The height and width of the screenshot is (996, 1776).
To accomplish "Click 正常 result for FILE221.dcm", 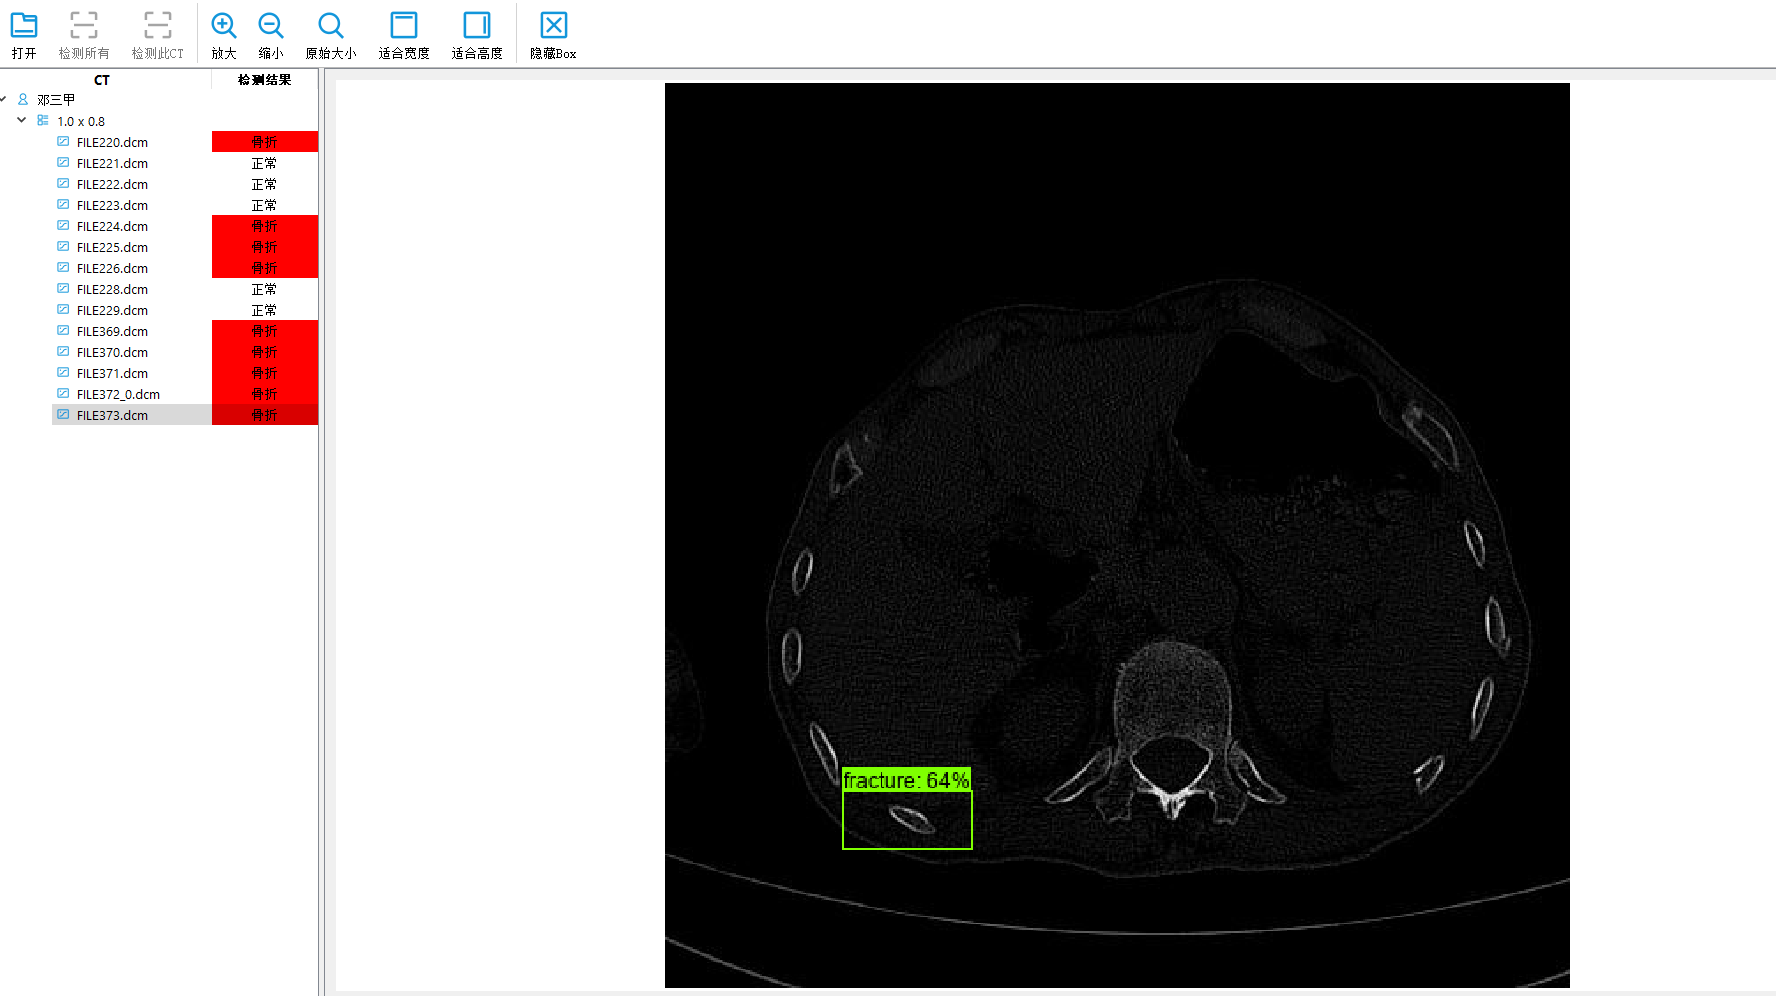I will pyautogui.click(x=265, y=163).
